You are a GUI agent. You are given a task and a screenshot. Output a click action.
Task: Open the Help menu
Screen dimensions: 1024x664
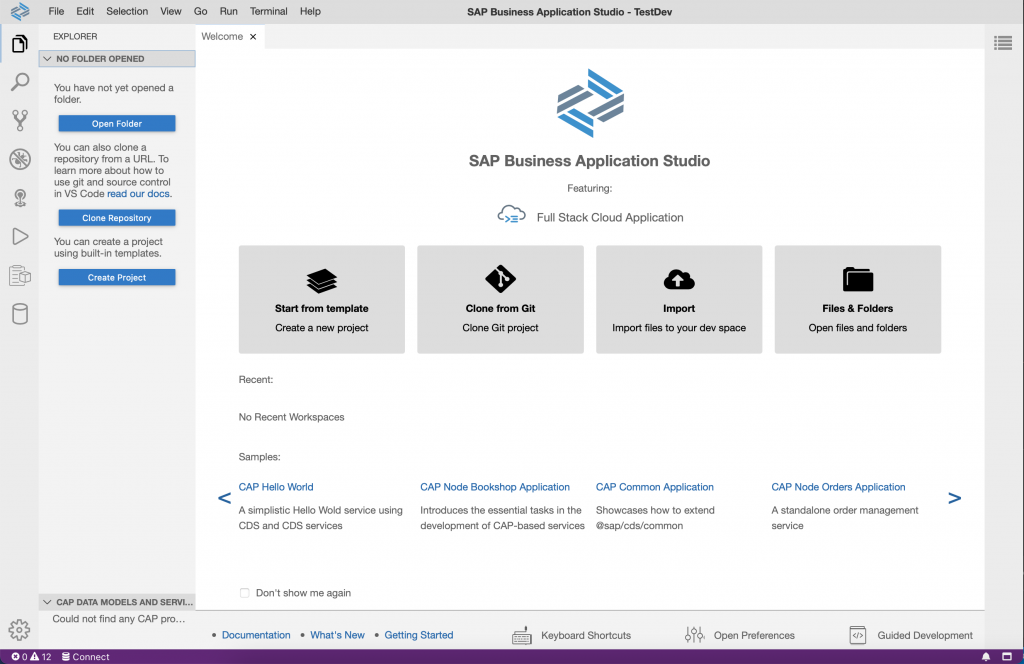point(310,11)
